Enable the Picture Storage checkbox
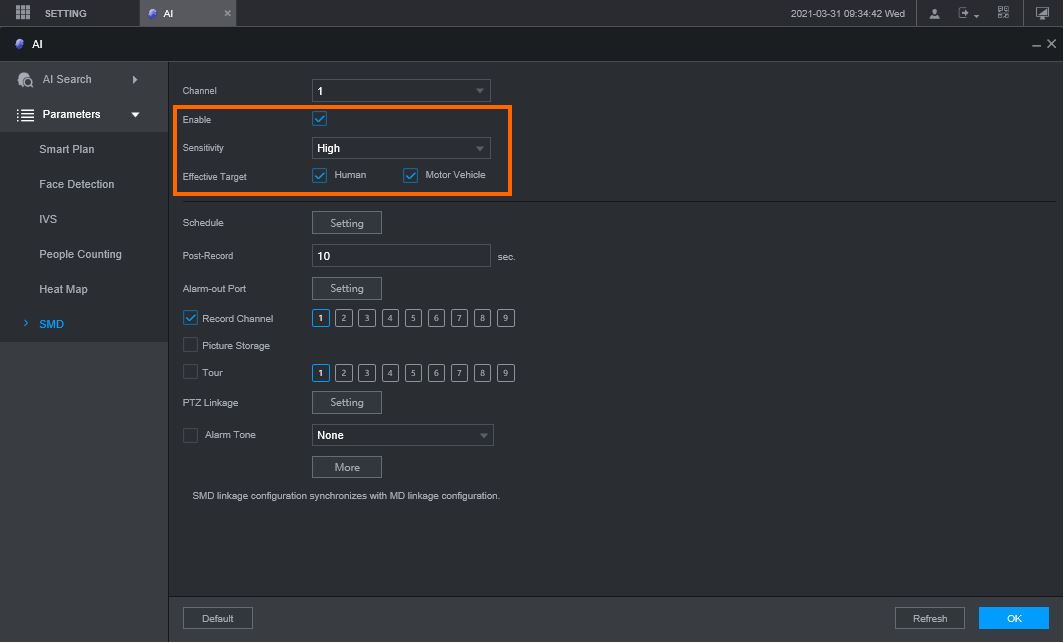 tap(190, 346)
